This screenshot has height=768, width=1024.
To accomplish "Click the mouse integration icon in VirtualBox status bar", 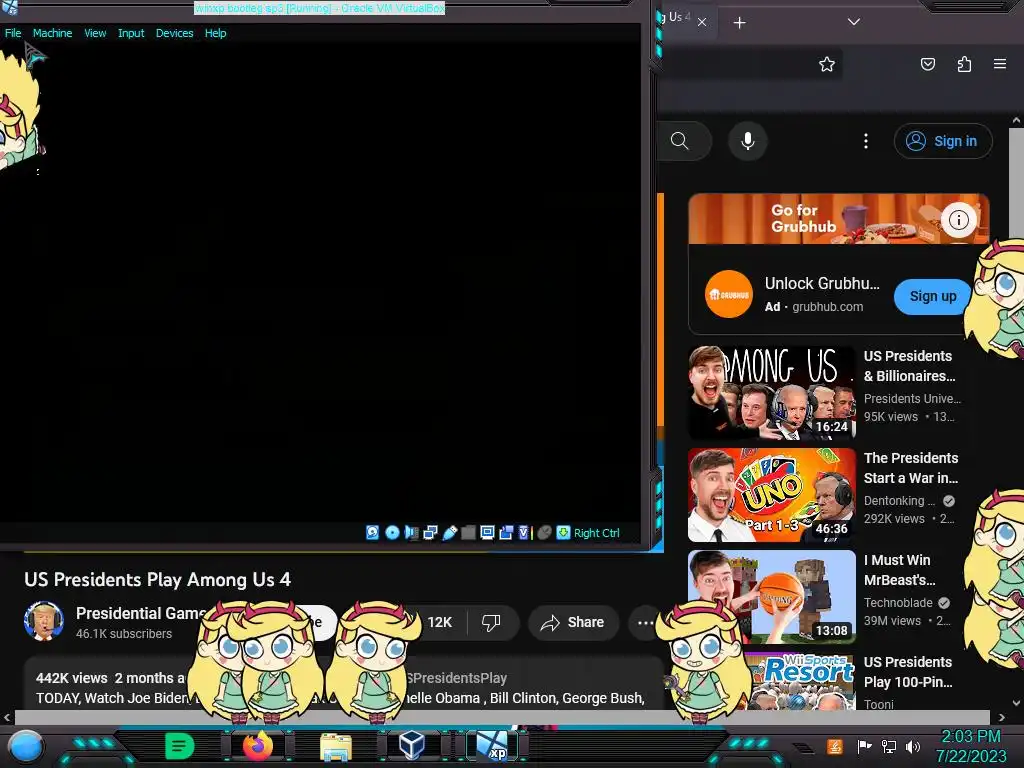I will (x=544, y=533).
